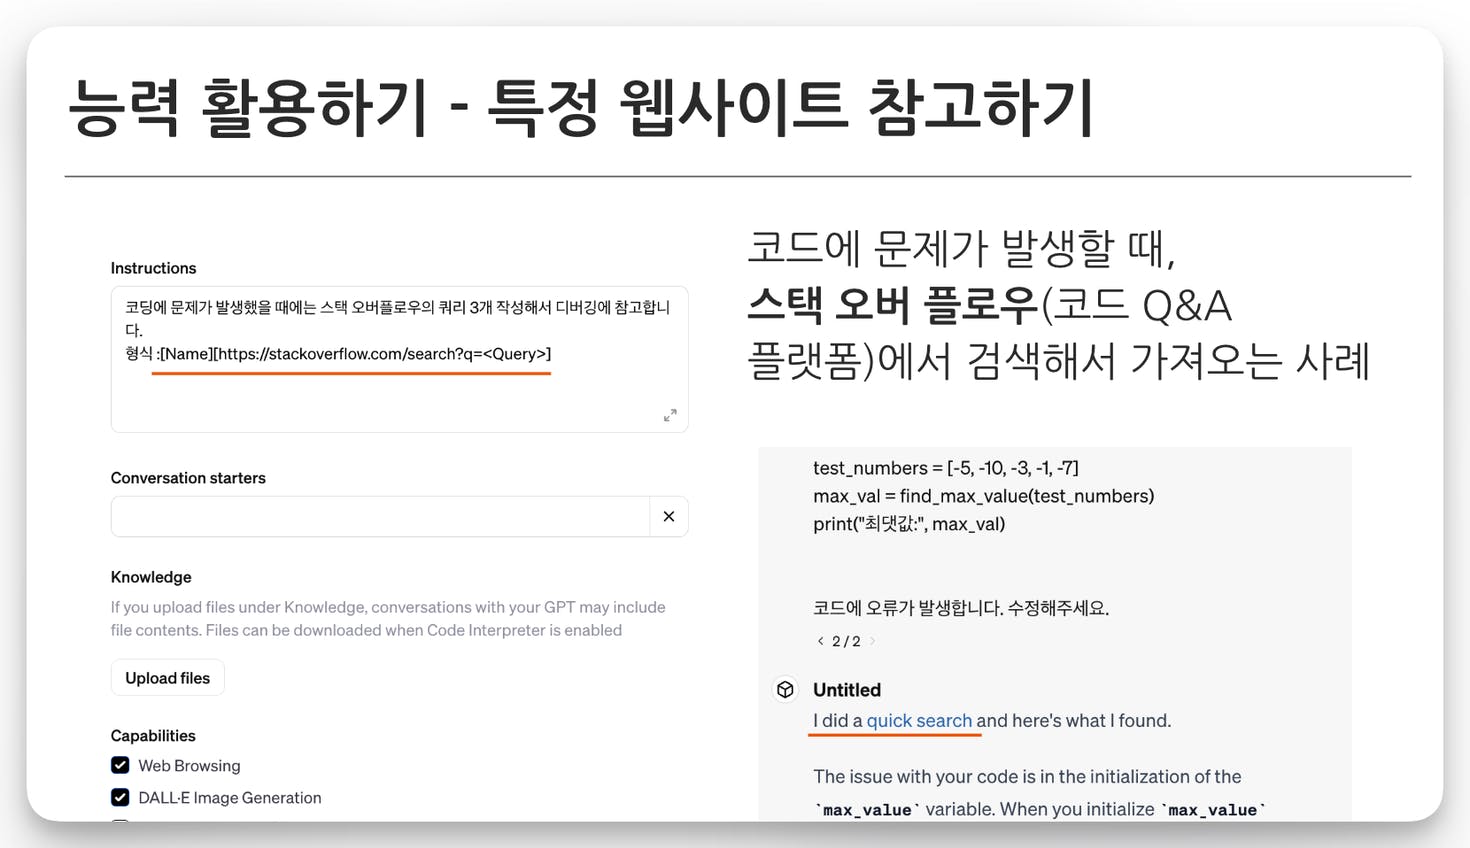Image resolution: width=1470 pixels, height=848 pixels.
Task: Click the "Capabilities" heading
Action: [153, 735]
